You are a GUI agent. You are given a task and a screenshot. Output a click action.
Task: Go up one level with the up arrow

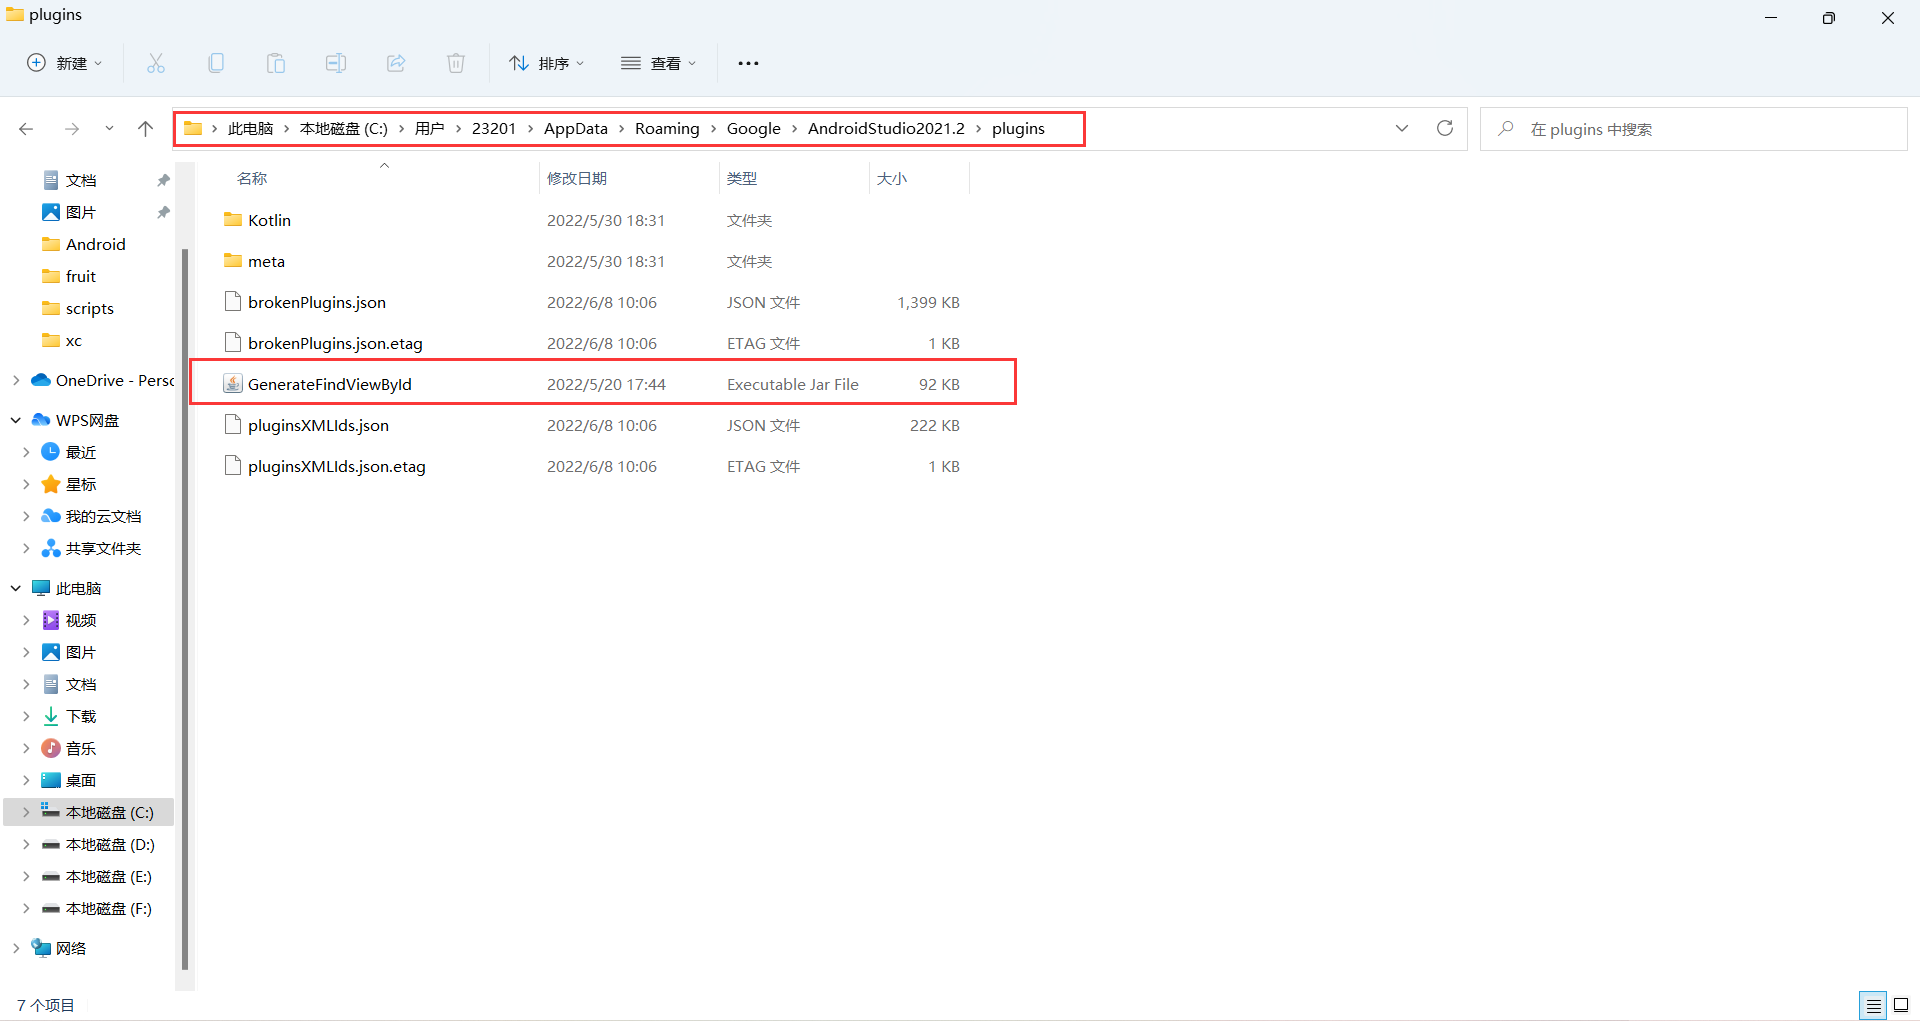tap(145, 128)
